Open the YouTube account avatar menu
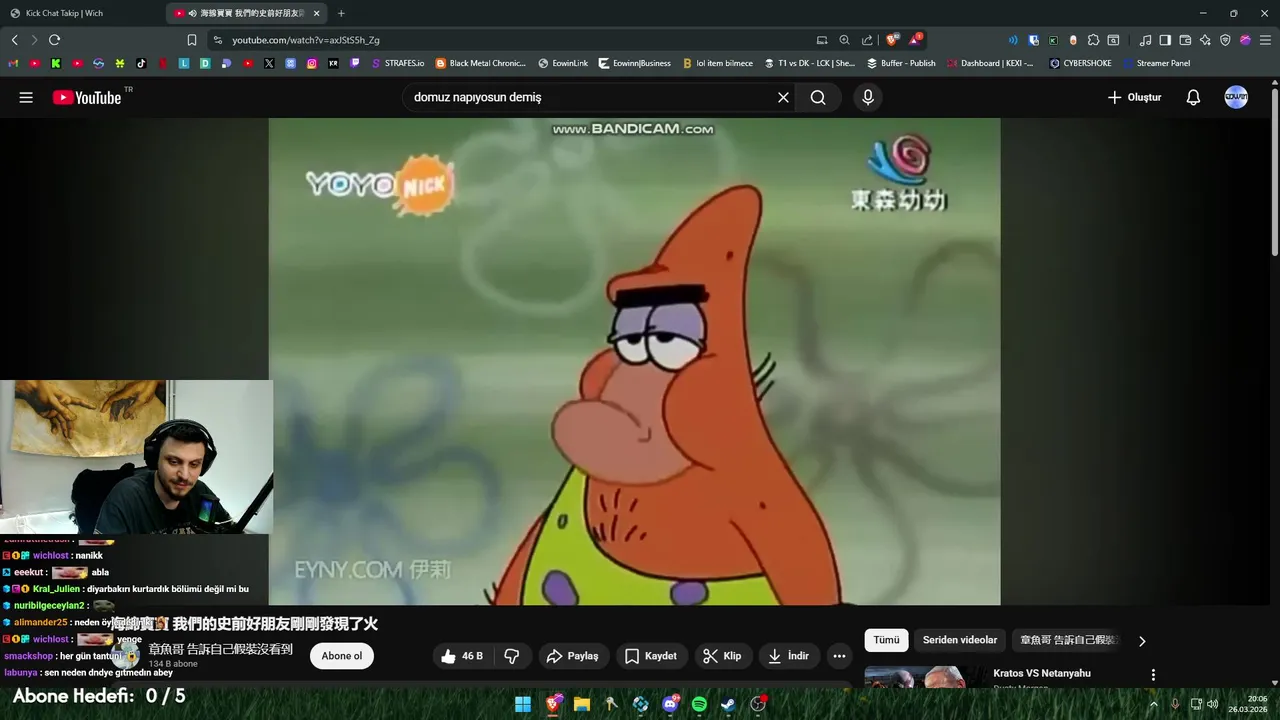The width and height of the screenshot is (1280, 720). (1236, 97)
